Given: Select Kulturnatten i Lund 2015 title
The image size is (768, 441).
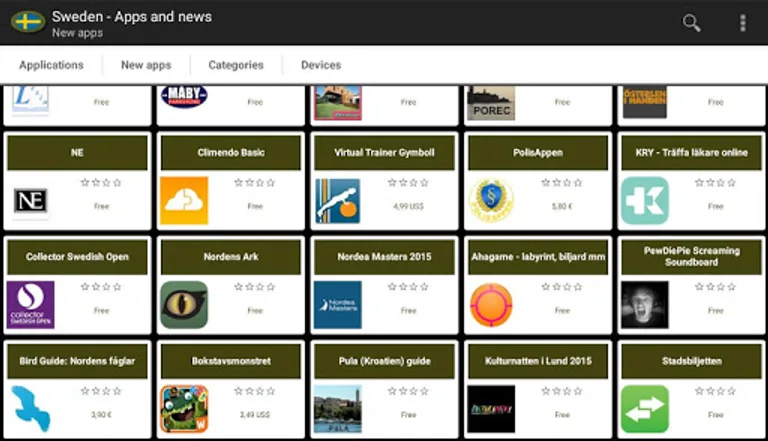Looking at the screenshot, I should coord(538,361).
